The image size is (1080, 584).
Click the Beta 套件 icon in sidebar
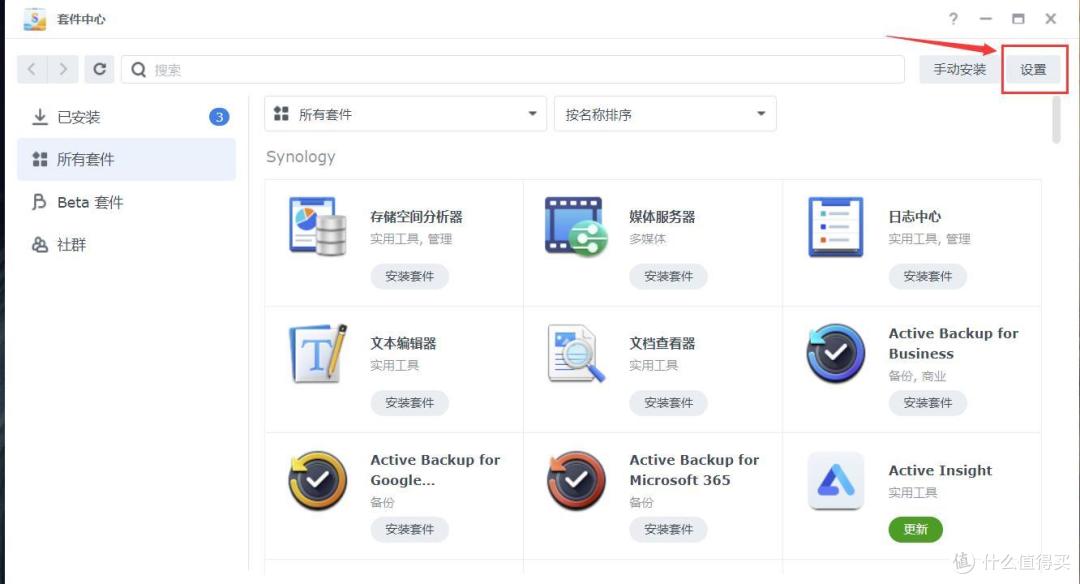click(x=39, y=202)
